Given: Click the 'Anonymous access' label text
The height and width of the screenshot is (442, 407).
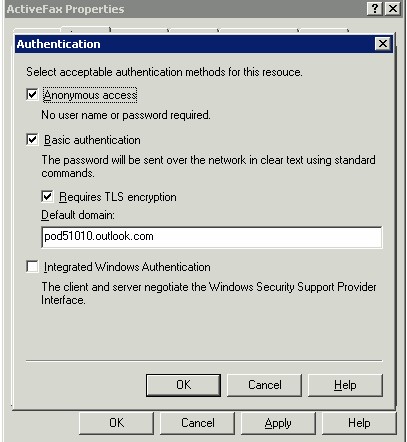Looking at the screenshot, I should click(x=90, y=95).
